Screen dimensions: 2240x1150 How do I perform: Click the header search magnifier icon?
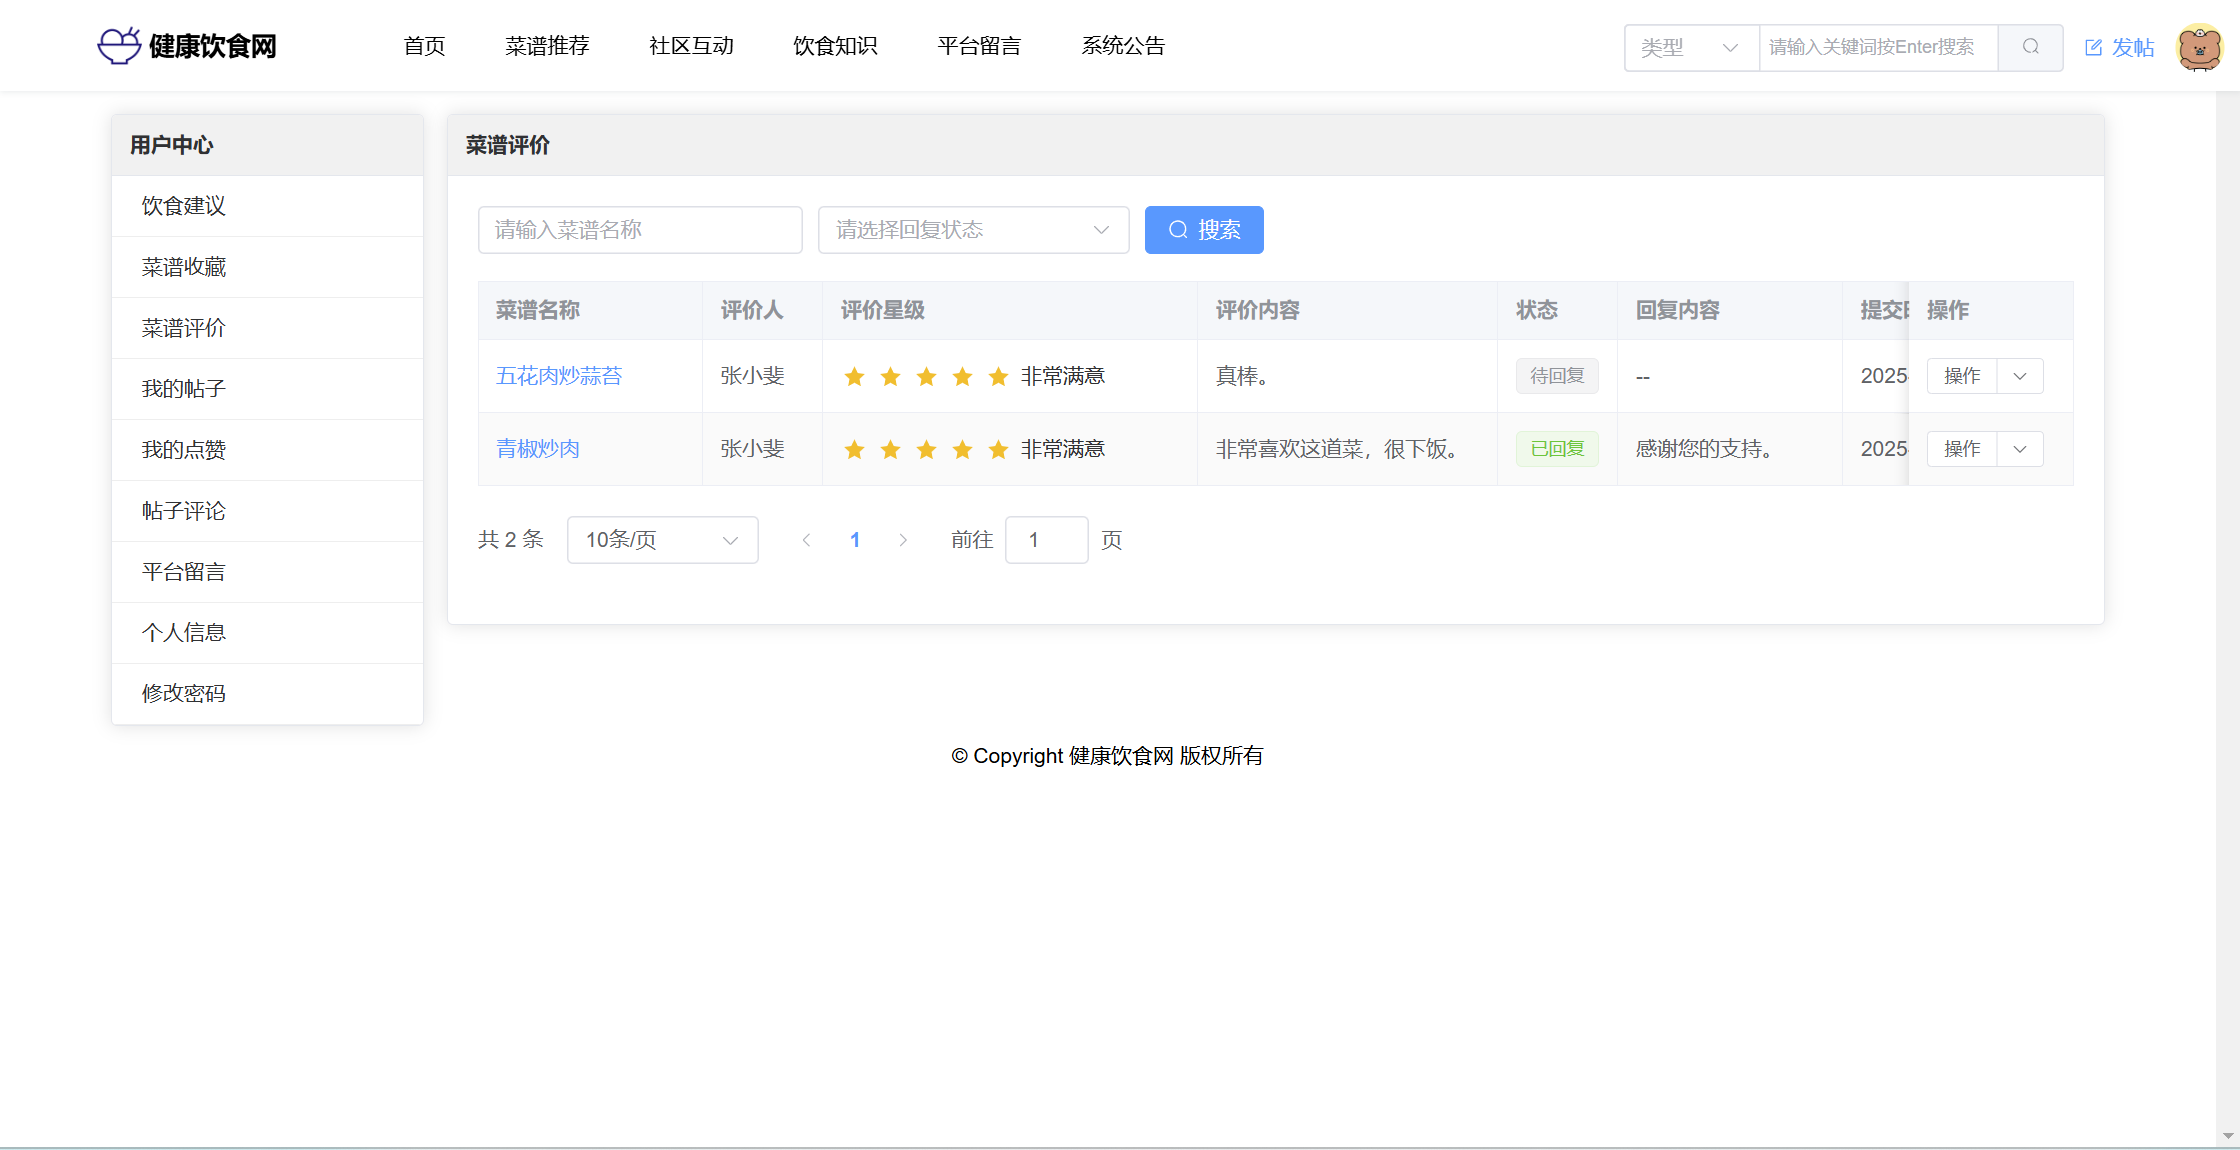coord(2030,47)
